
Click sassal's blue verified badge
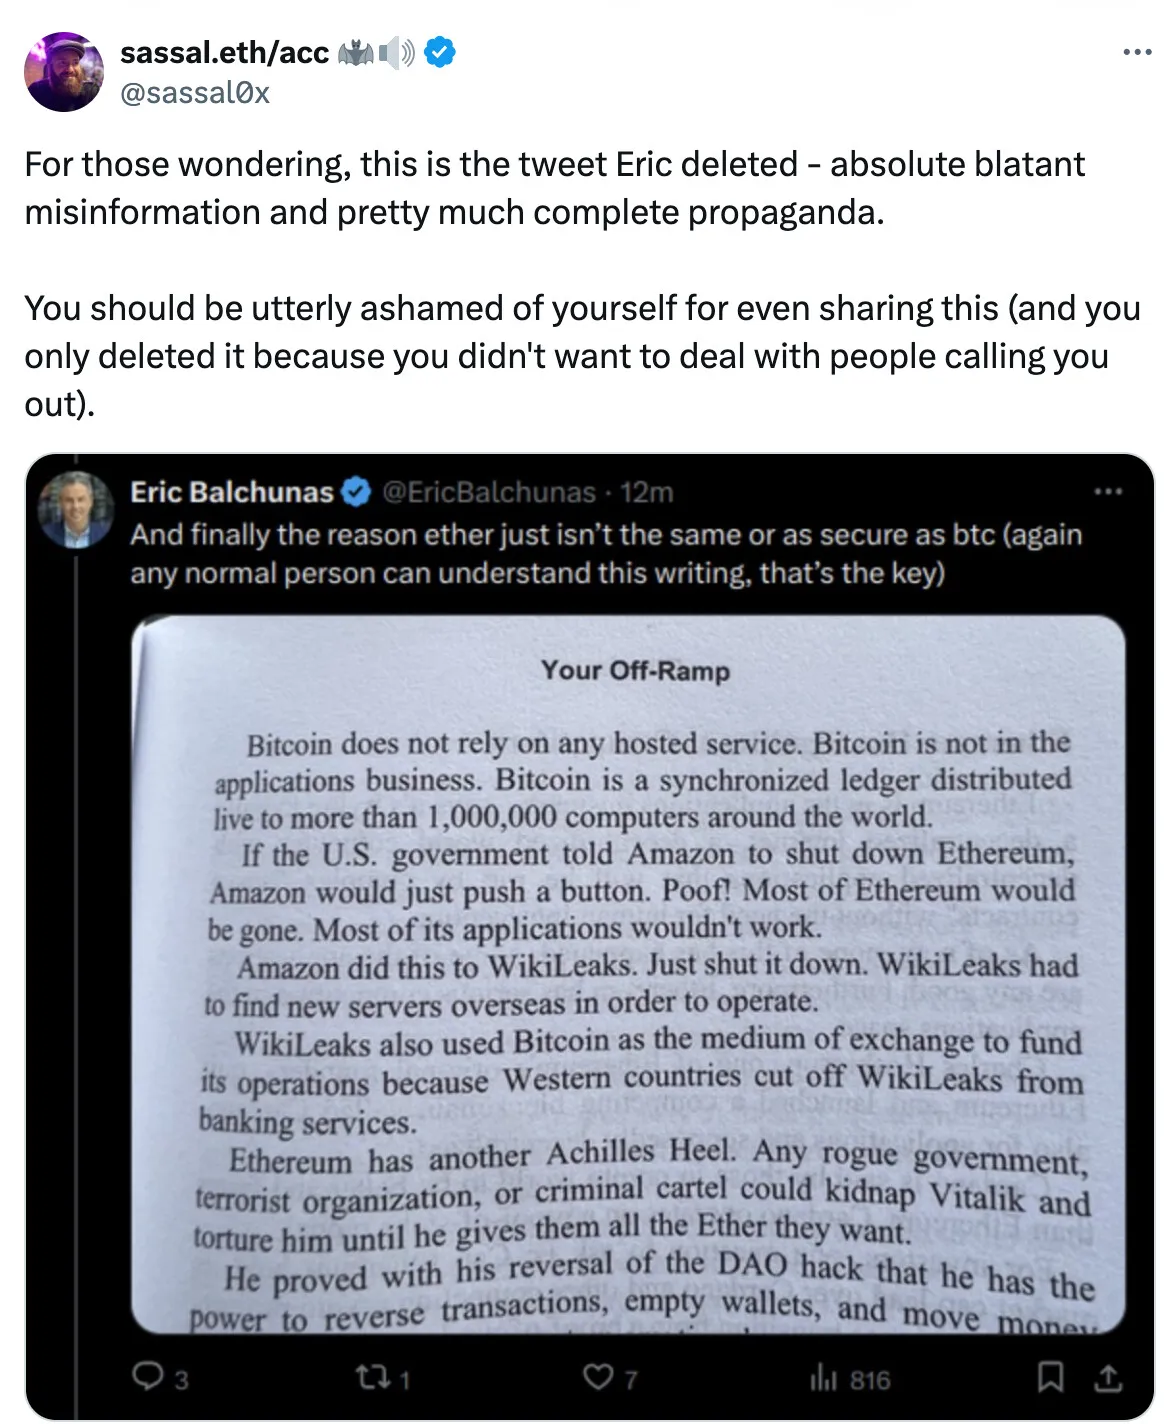pyautogui.click(x=440, y=52)
